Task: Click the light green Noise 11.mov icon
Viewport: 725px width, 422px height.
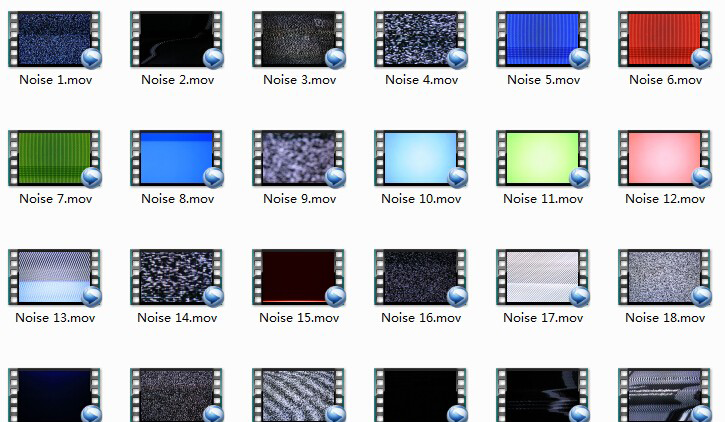Action: click(543, 158)
